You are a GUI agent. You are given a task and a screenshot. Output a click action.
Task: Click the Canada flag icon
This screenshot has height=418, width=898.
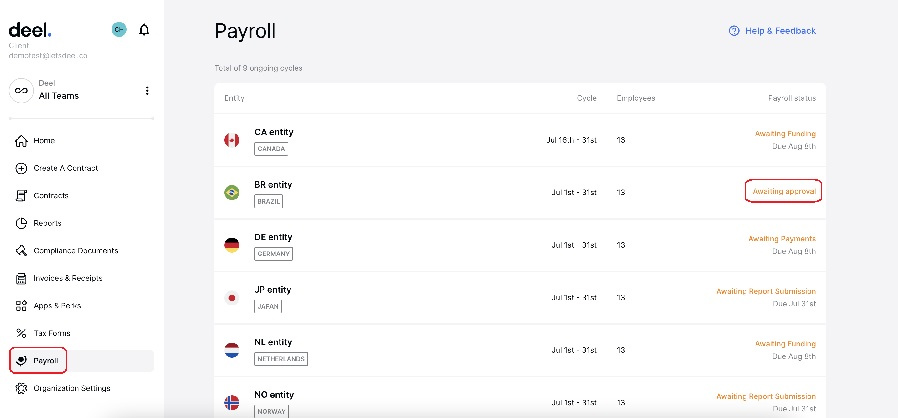coord(231,140)
